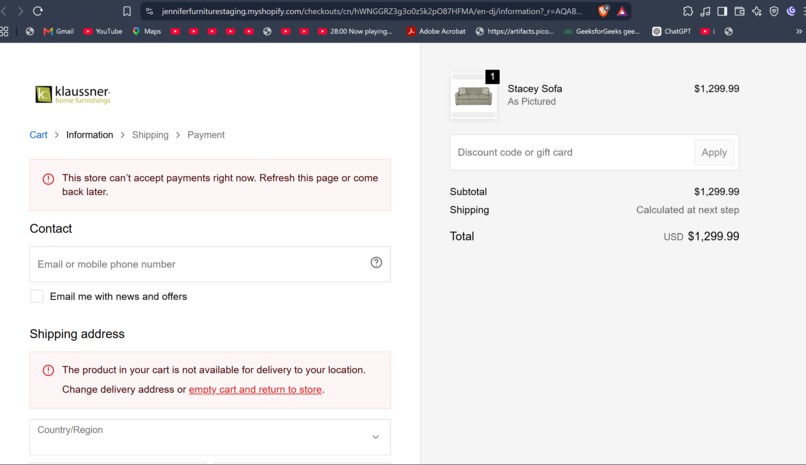This screenshot has width=806, height=465.
Task: Click the help icon in the email field
Action: (x=376, y=263)
